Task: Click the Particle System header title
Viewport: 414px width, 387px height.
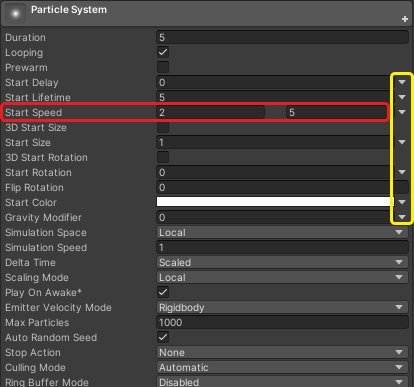Action: click(x=69, y=10)
